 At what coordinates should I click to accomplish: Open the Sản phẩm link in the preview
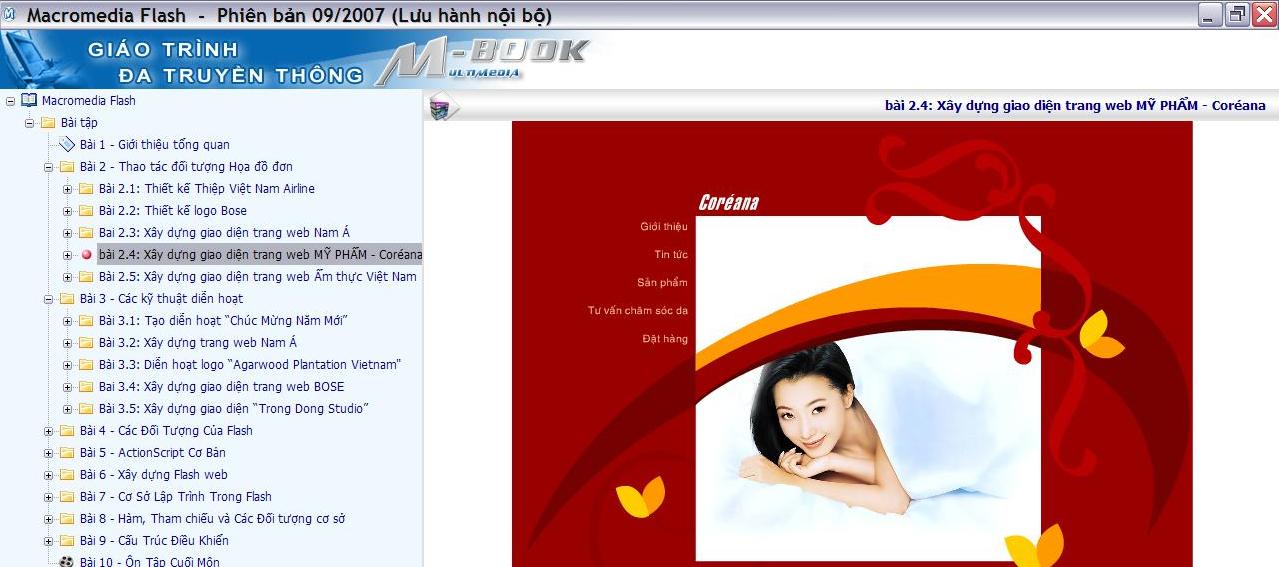662,283
